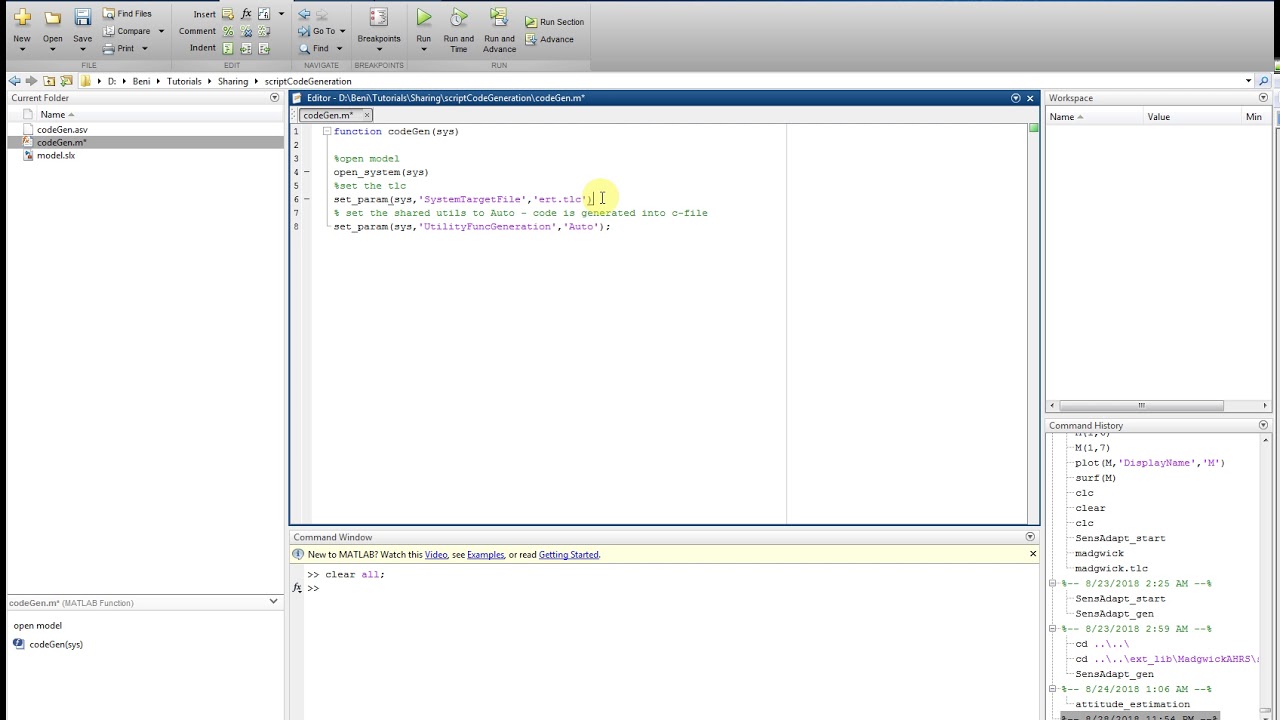Go back in folder address bar
Screen dimensions: 1280x720
click(x=14, y=81)
